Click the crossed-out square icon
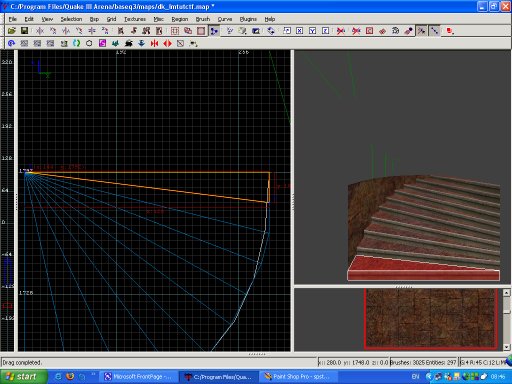512x384 pixels. pos(180,43)
